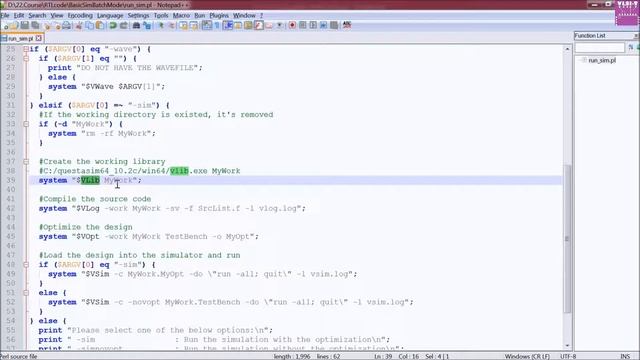Select run_sim.pl in Function List tree
The width and height of the screenshot is (640, 360).
pos(602,60)
